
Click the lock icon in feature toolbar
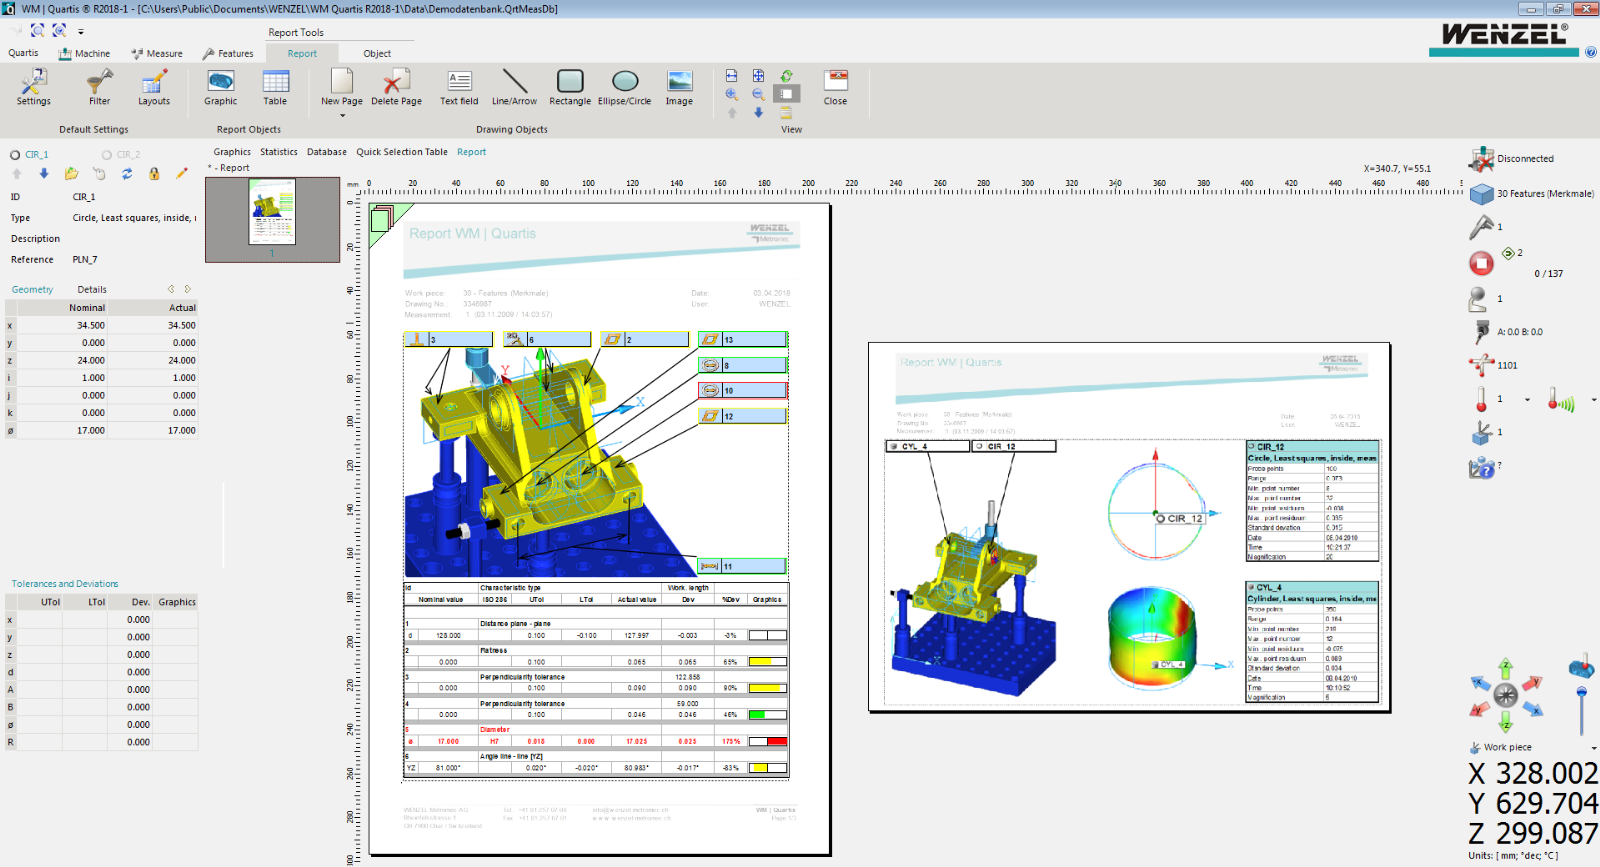point(154,174)
